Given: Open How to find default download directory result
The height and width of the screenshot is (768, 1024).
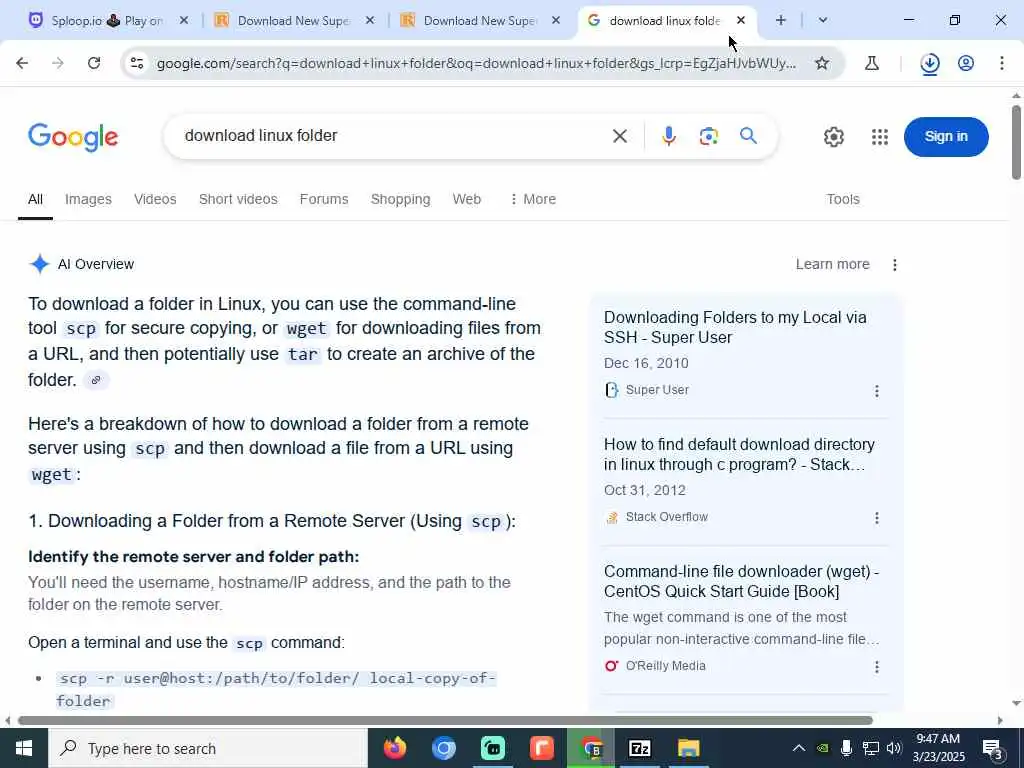Looking at the screenshot, I should 739,455.
